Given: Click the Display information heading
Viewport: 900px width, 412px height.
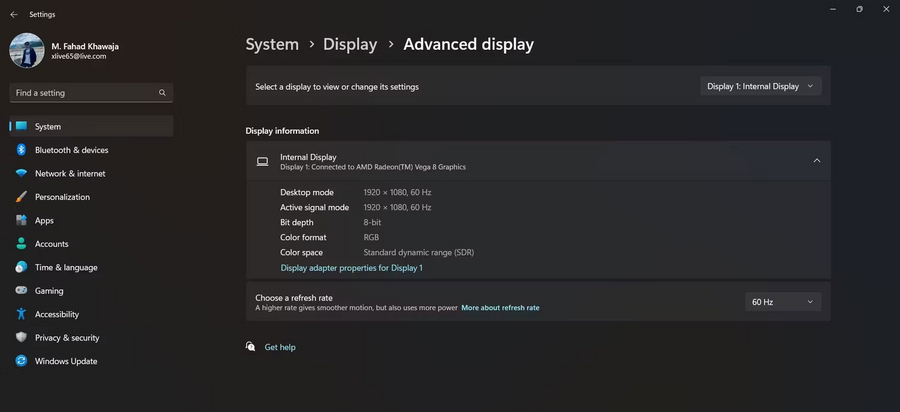Looking at the screenshot, I should click(282, 131).
